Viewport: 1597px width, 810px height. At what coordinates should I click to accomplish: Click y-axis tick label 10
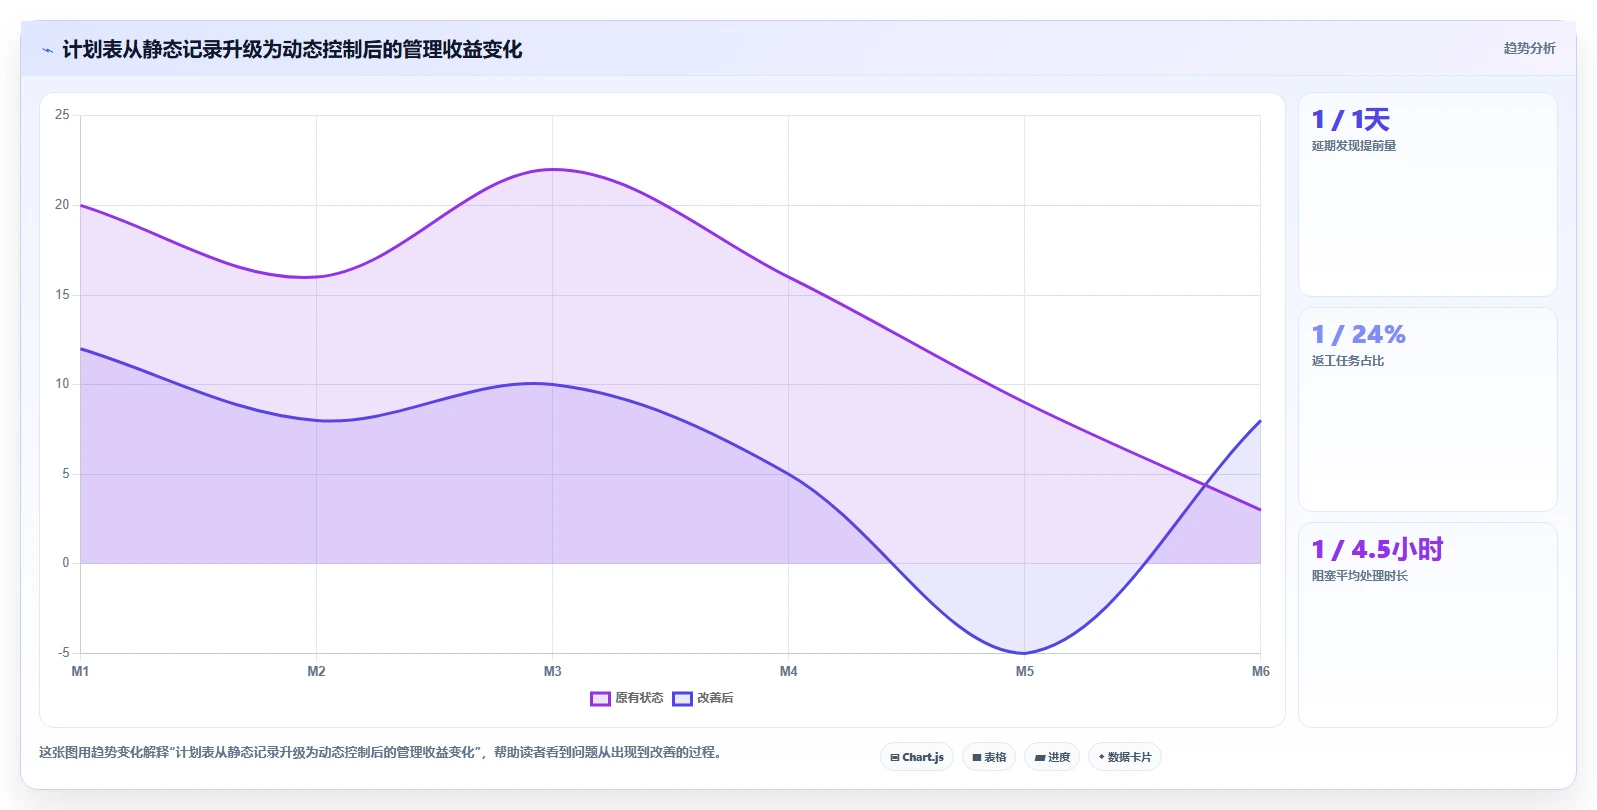pos(62,384)
